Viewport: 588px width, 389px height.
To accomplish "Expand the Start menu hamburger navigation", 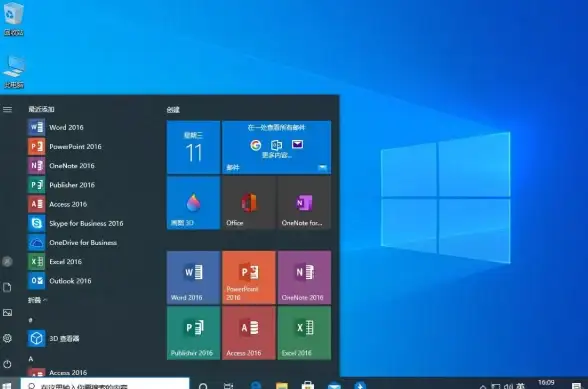I will (8, 110).
